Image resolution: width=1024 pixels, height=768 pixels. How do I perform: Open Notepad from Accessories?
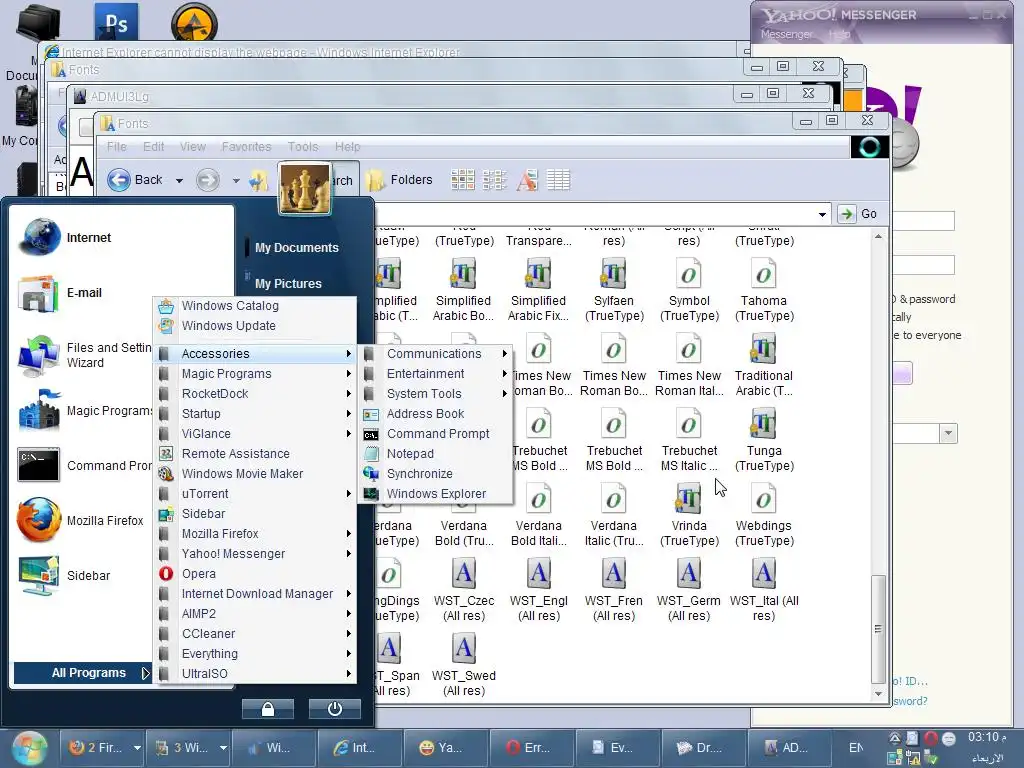tap(436, 454)
